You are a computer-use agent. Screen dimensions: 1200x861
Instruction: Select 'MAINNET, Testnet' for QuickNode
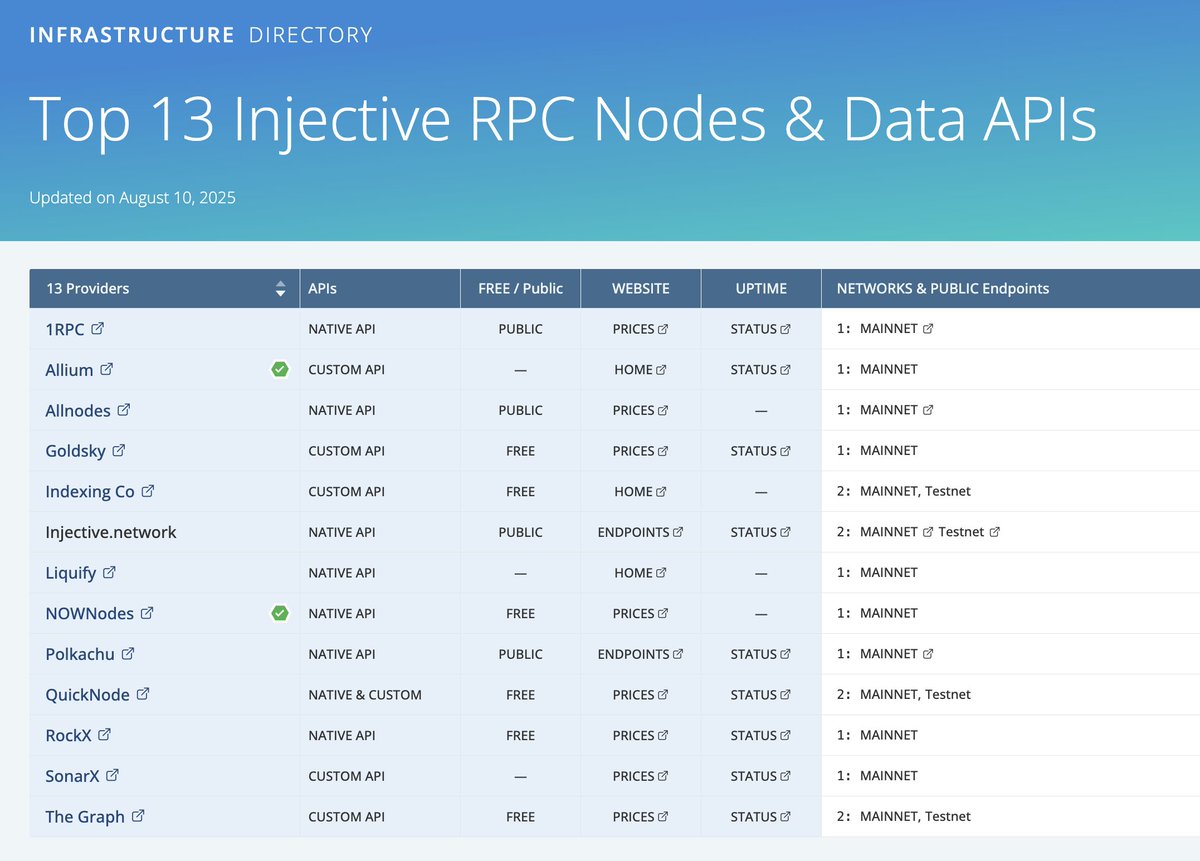point(915,695)
